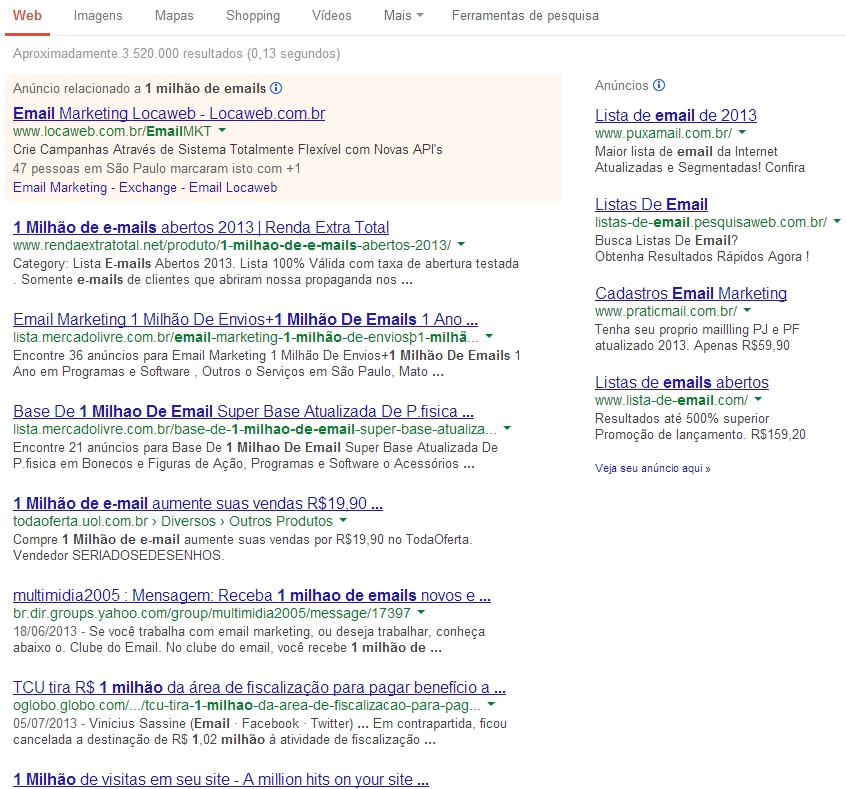Viewport: 846px width, 789px height.
Task: Open the TCU tira R$ 1 milhão news result
Action: coord(258,687)
